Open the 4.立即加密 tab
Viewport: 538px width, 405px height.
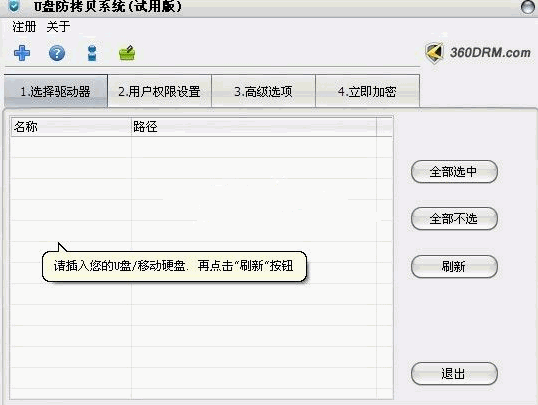(x=367, y=91)
